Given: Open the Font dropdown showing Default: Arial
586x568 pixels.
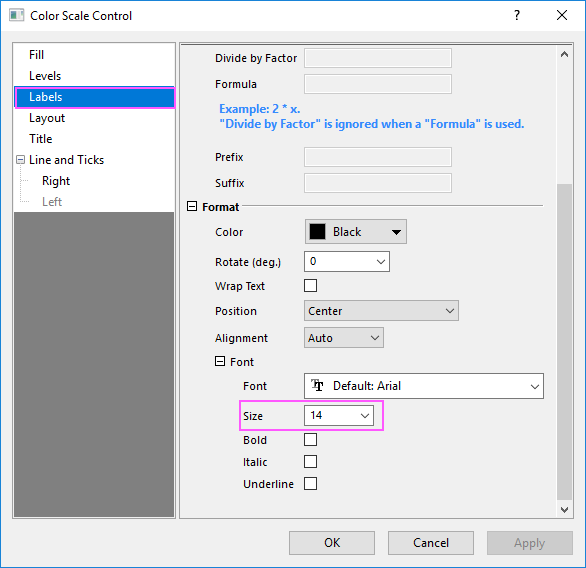Looking at the screenshot, I should (x=424, y=386).
